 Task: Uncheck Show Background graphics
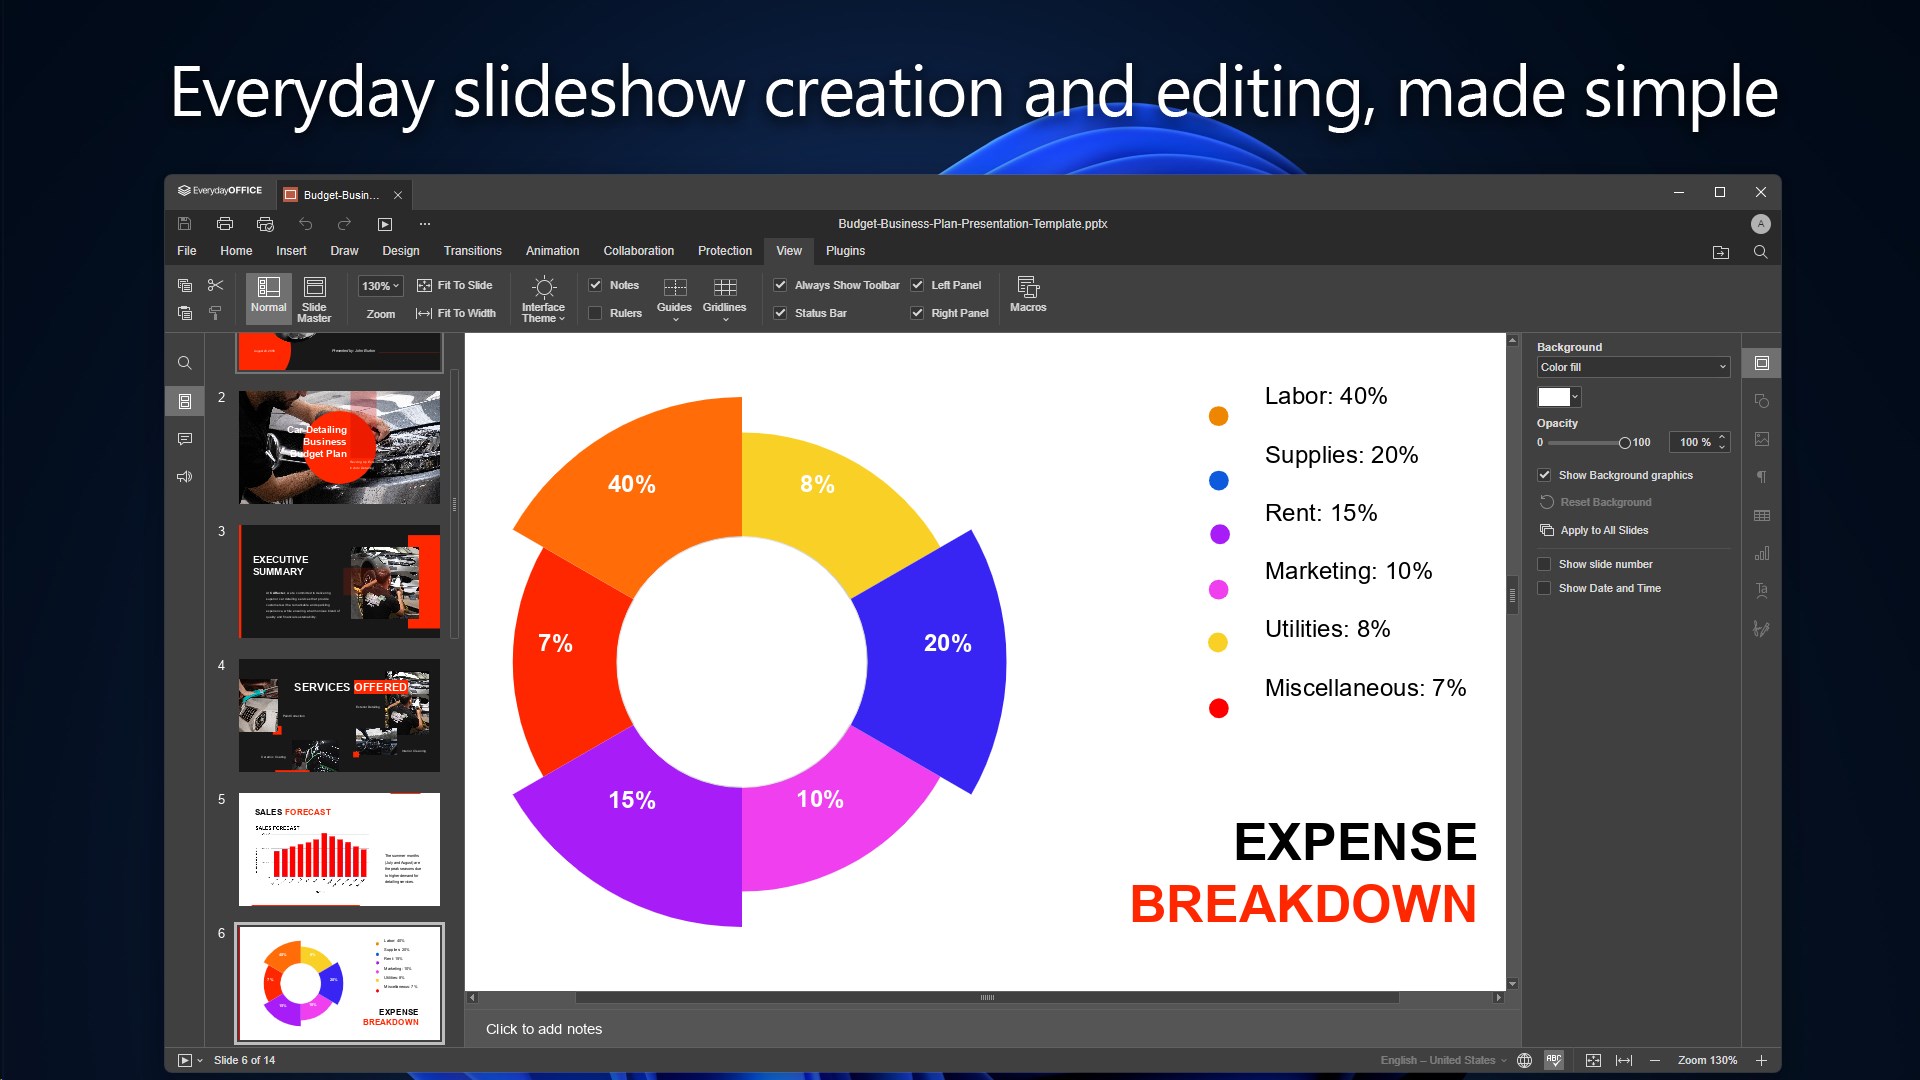pos(1544,475)
